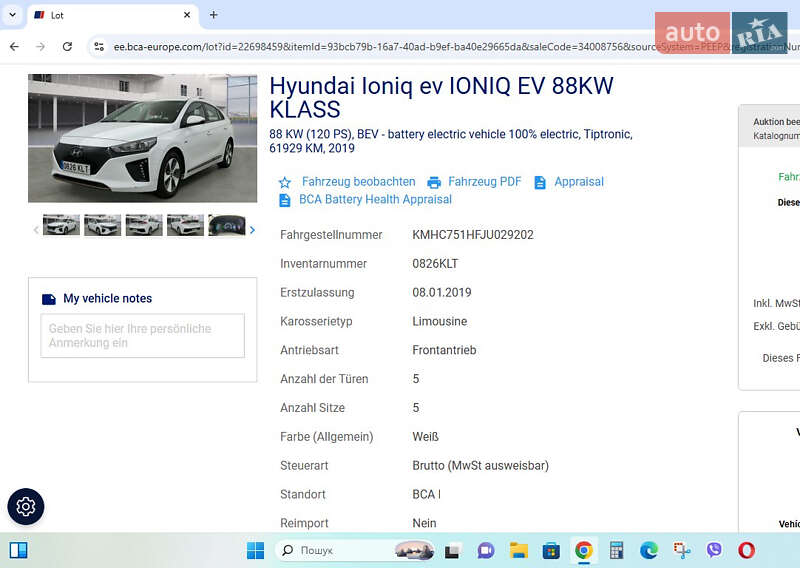This screenshot has height=568, width=800.
Task: Click the main white Hyundai Ioniq photo
Action: [142, 138]
